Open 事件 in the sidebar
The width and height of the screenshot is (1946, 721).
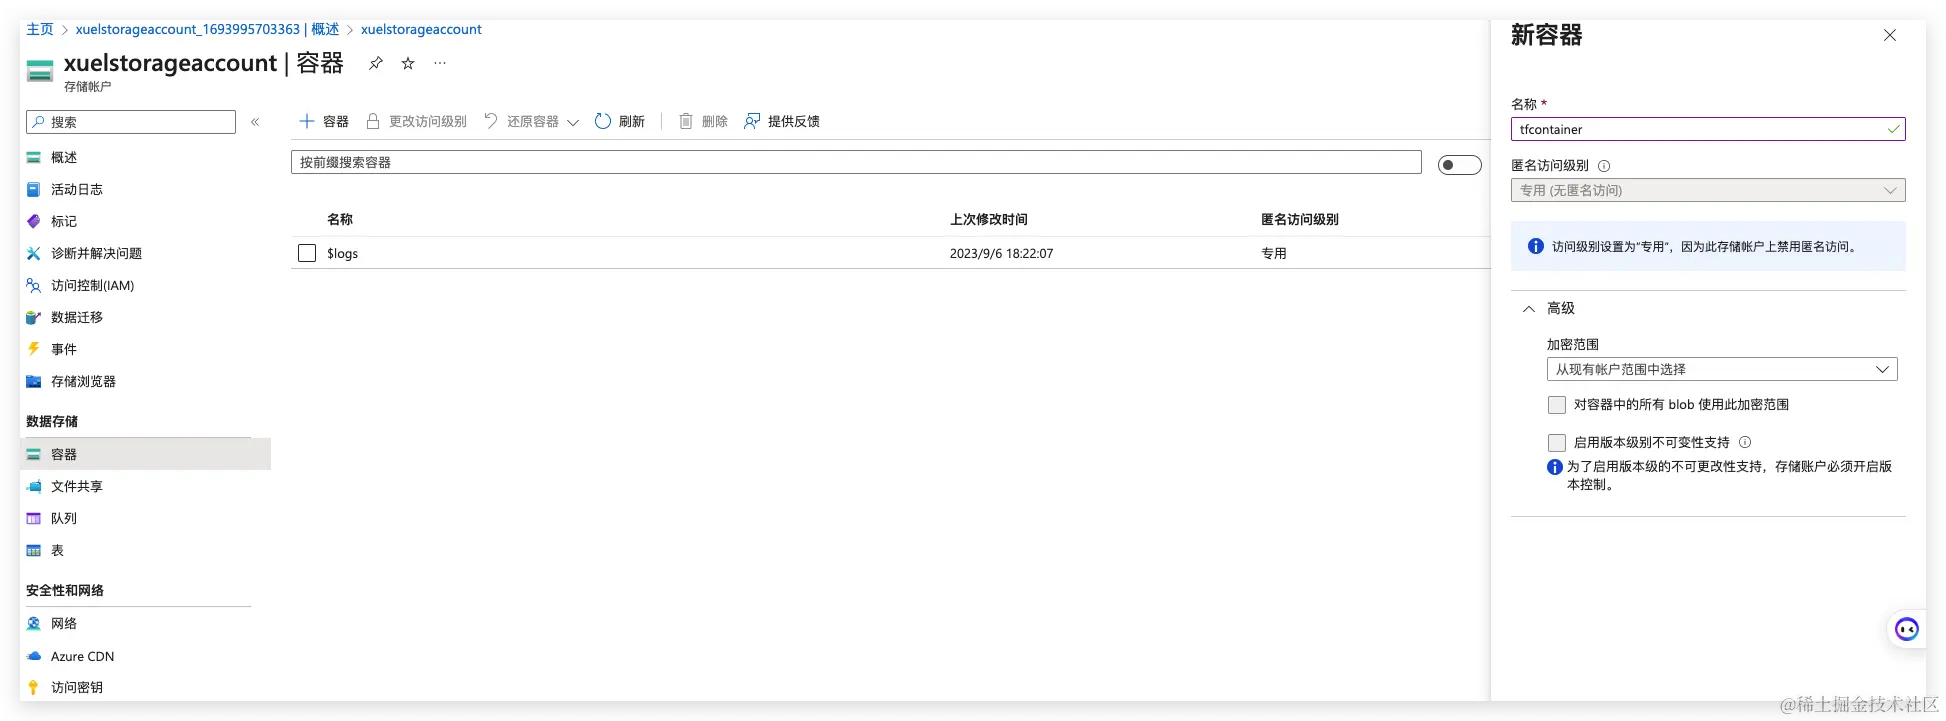64,349
